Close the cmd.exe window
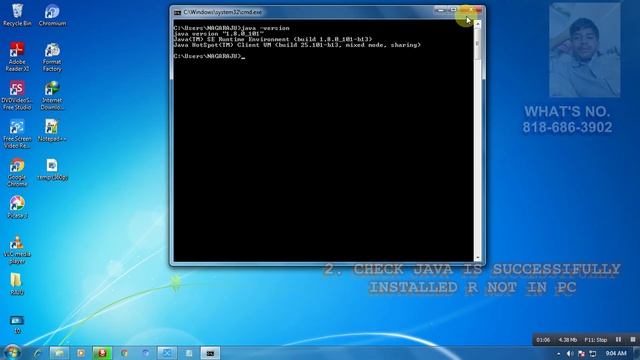Image resolution: width=640 pixels, height=360 pixels. (471, 9)
